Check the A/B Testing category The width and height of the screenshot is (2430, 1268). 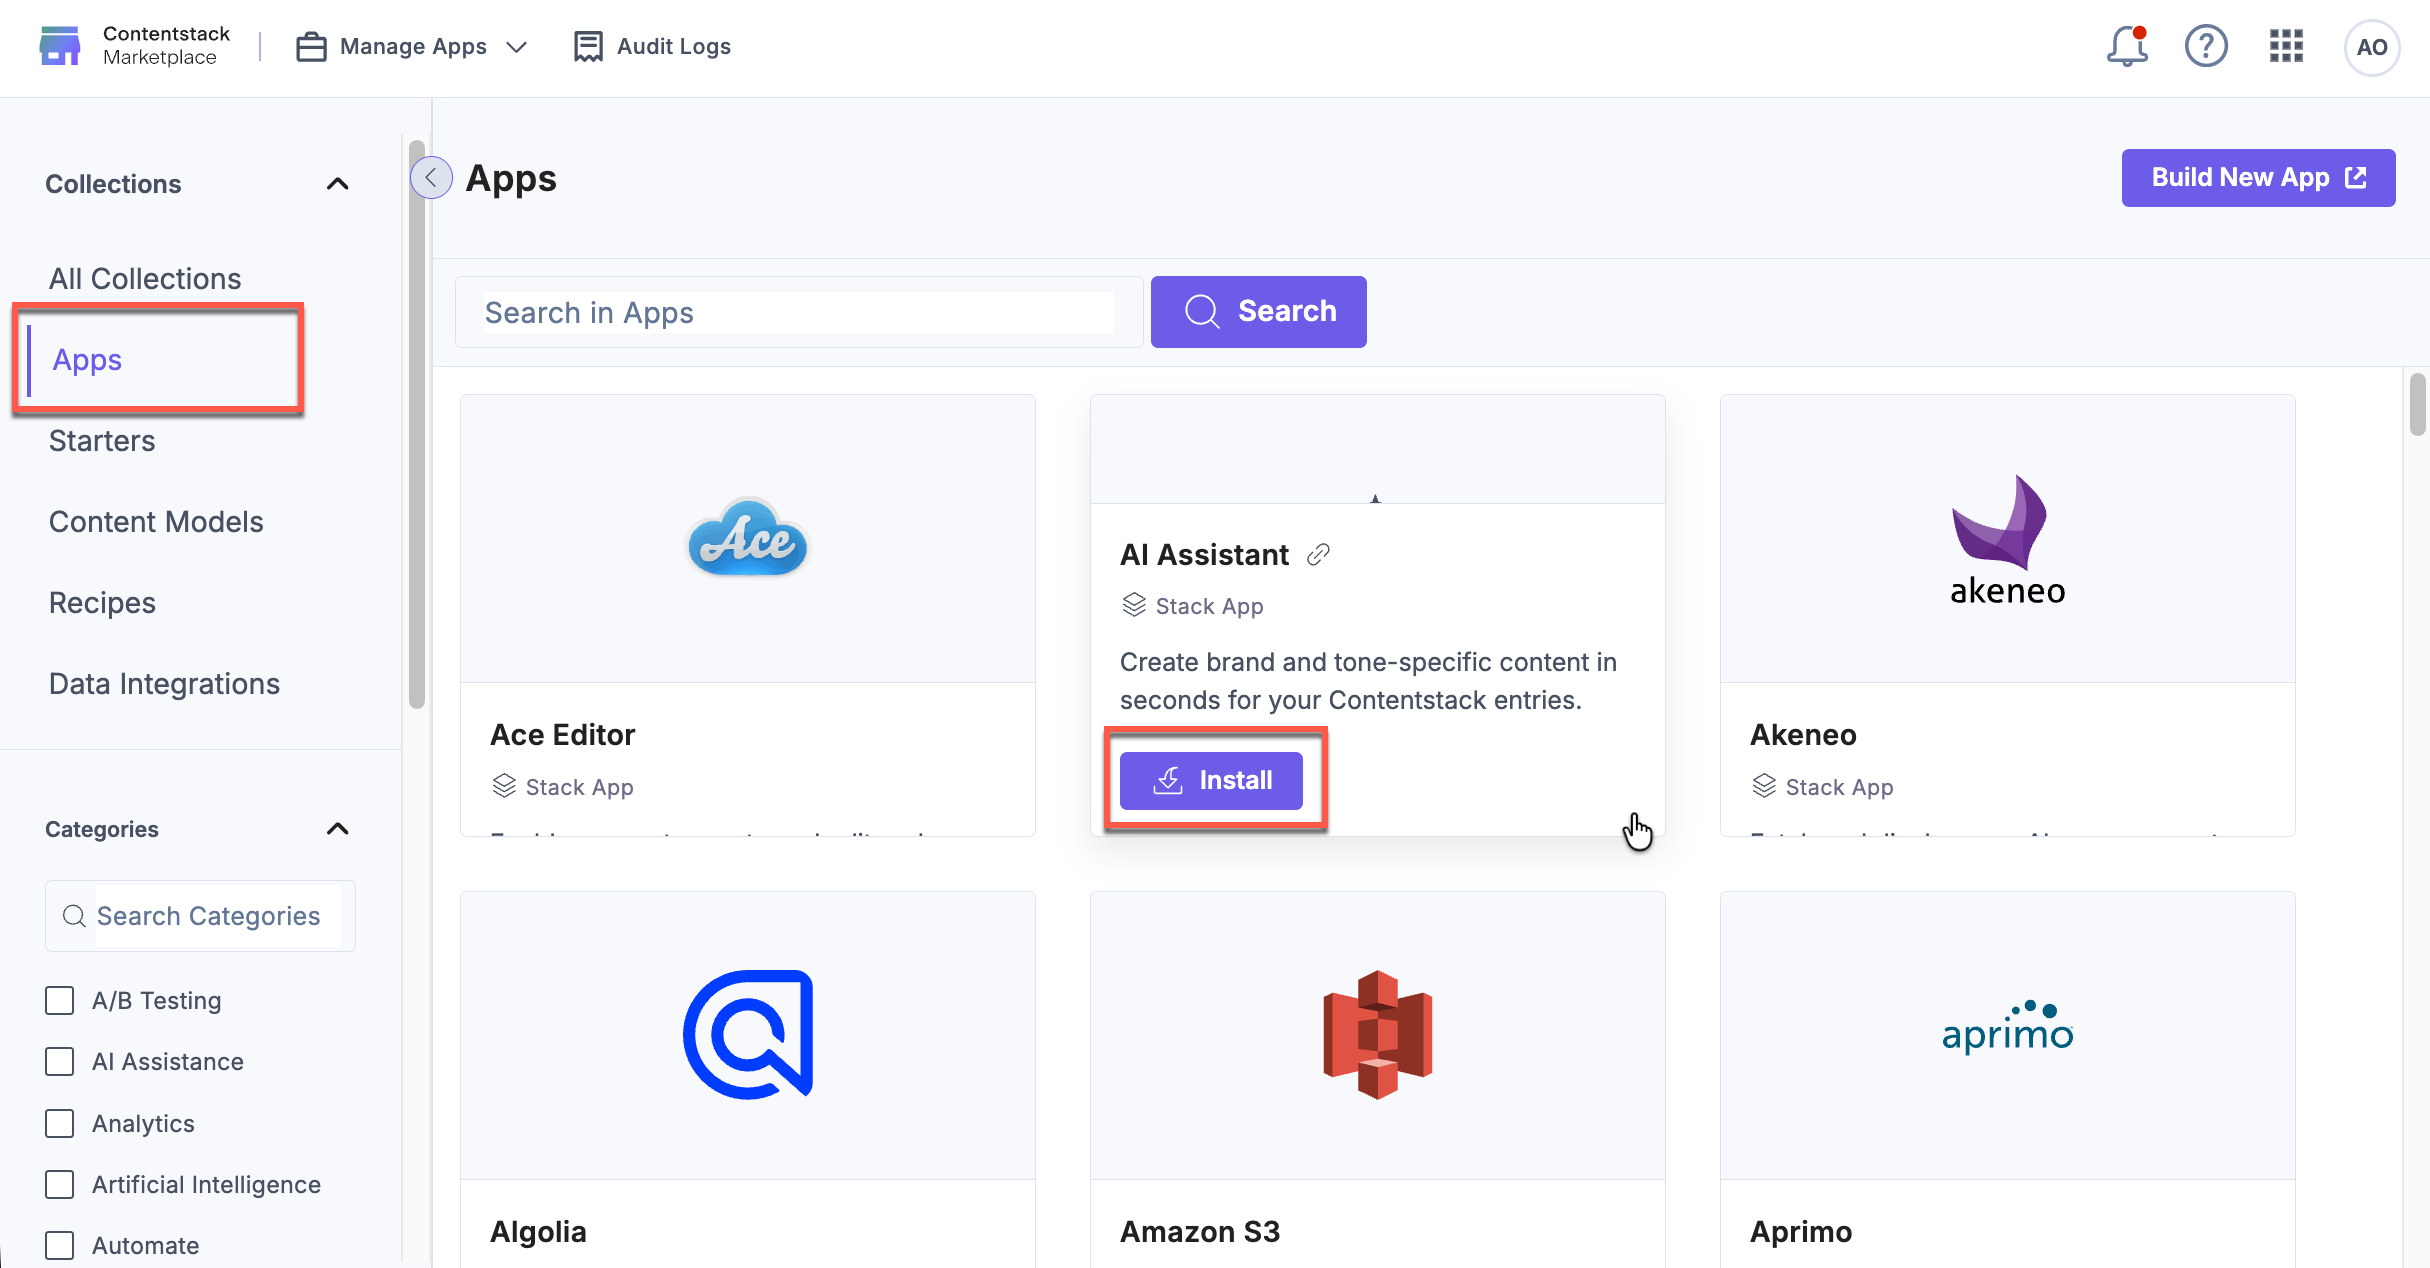pyautogui.click(x=60, y=1000)
